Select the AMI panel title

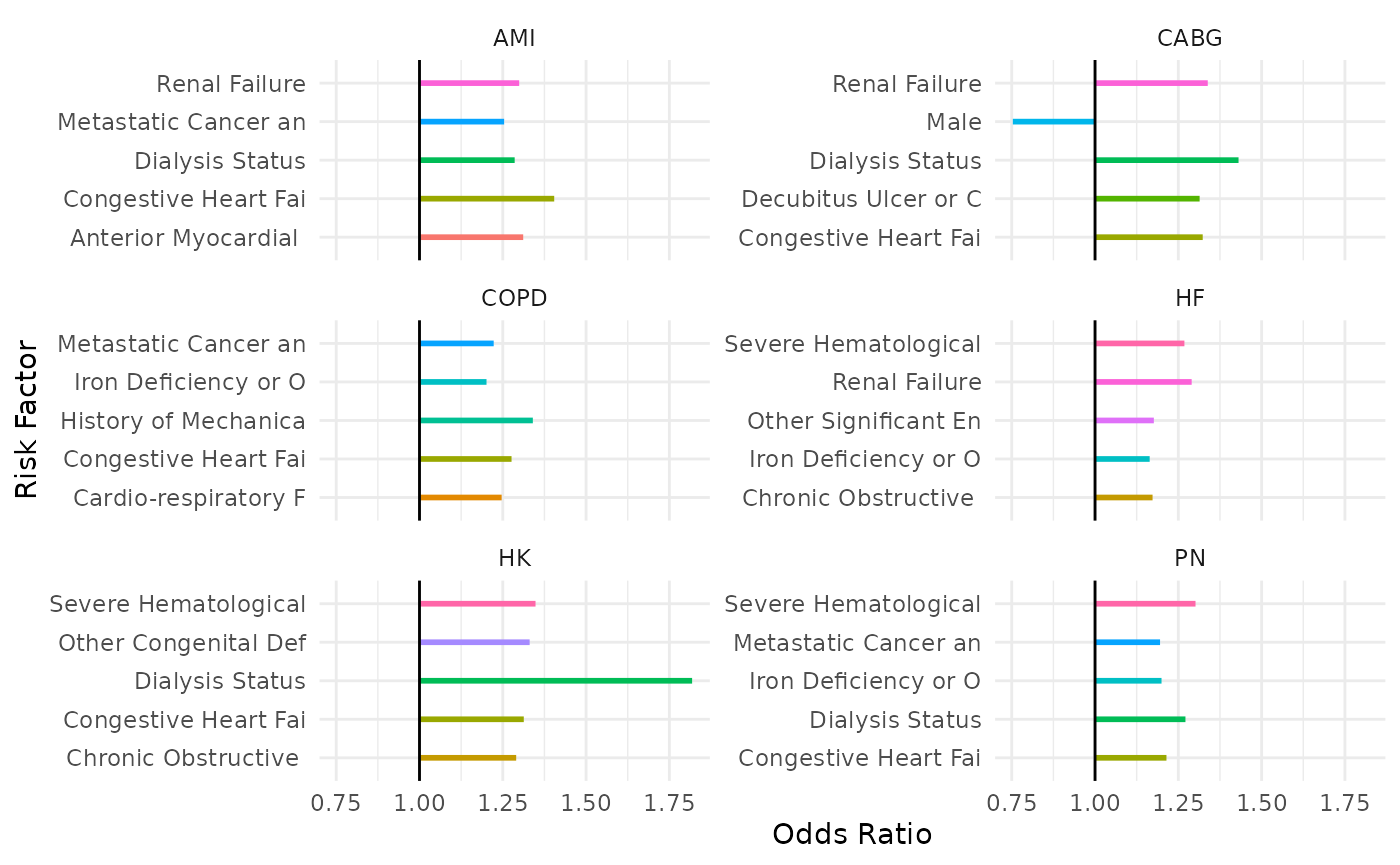pyautogui.click(x=514, y=39)
